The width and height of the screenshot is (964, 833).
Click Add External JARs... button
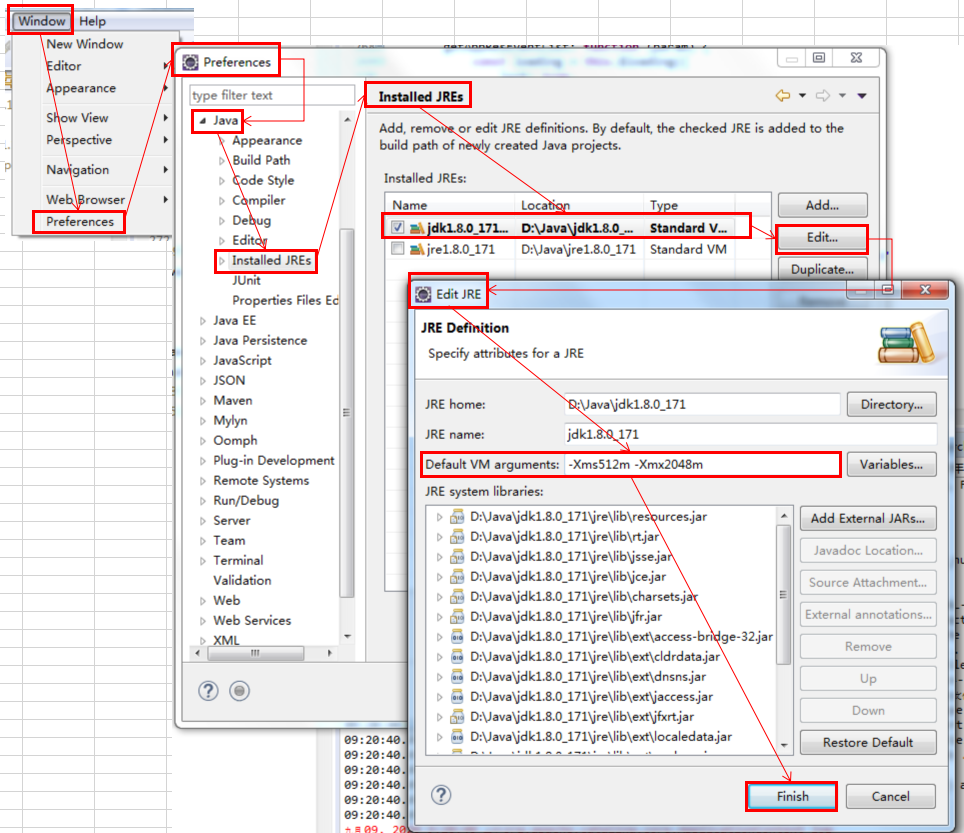click(868, 519)
